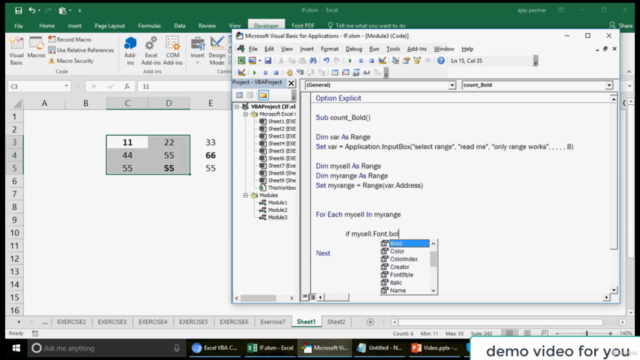Open Standard toolbar options arrow after Ln 15
This screenshot has height=360, width=640.
tap(536, 61)
